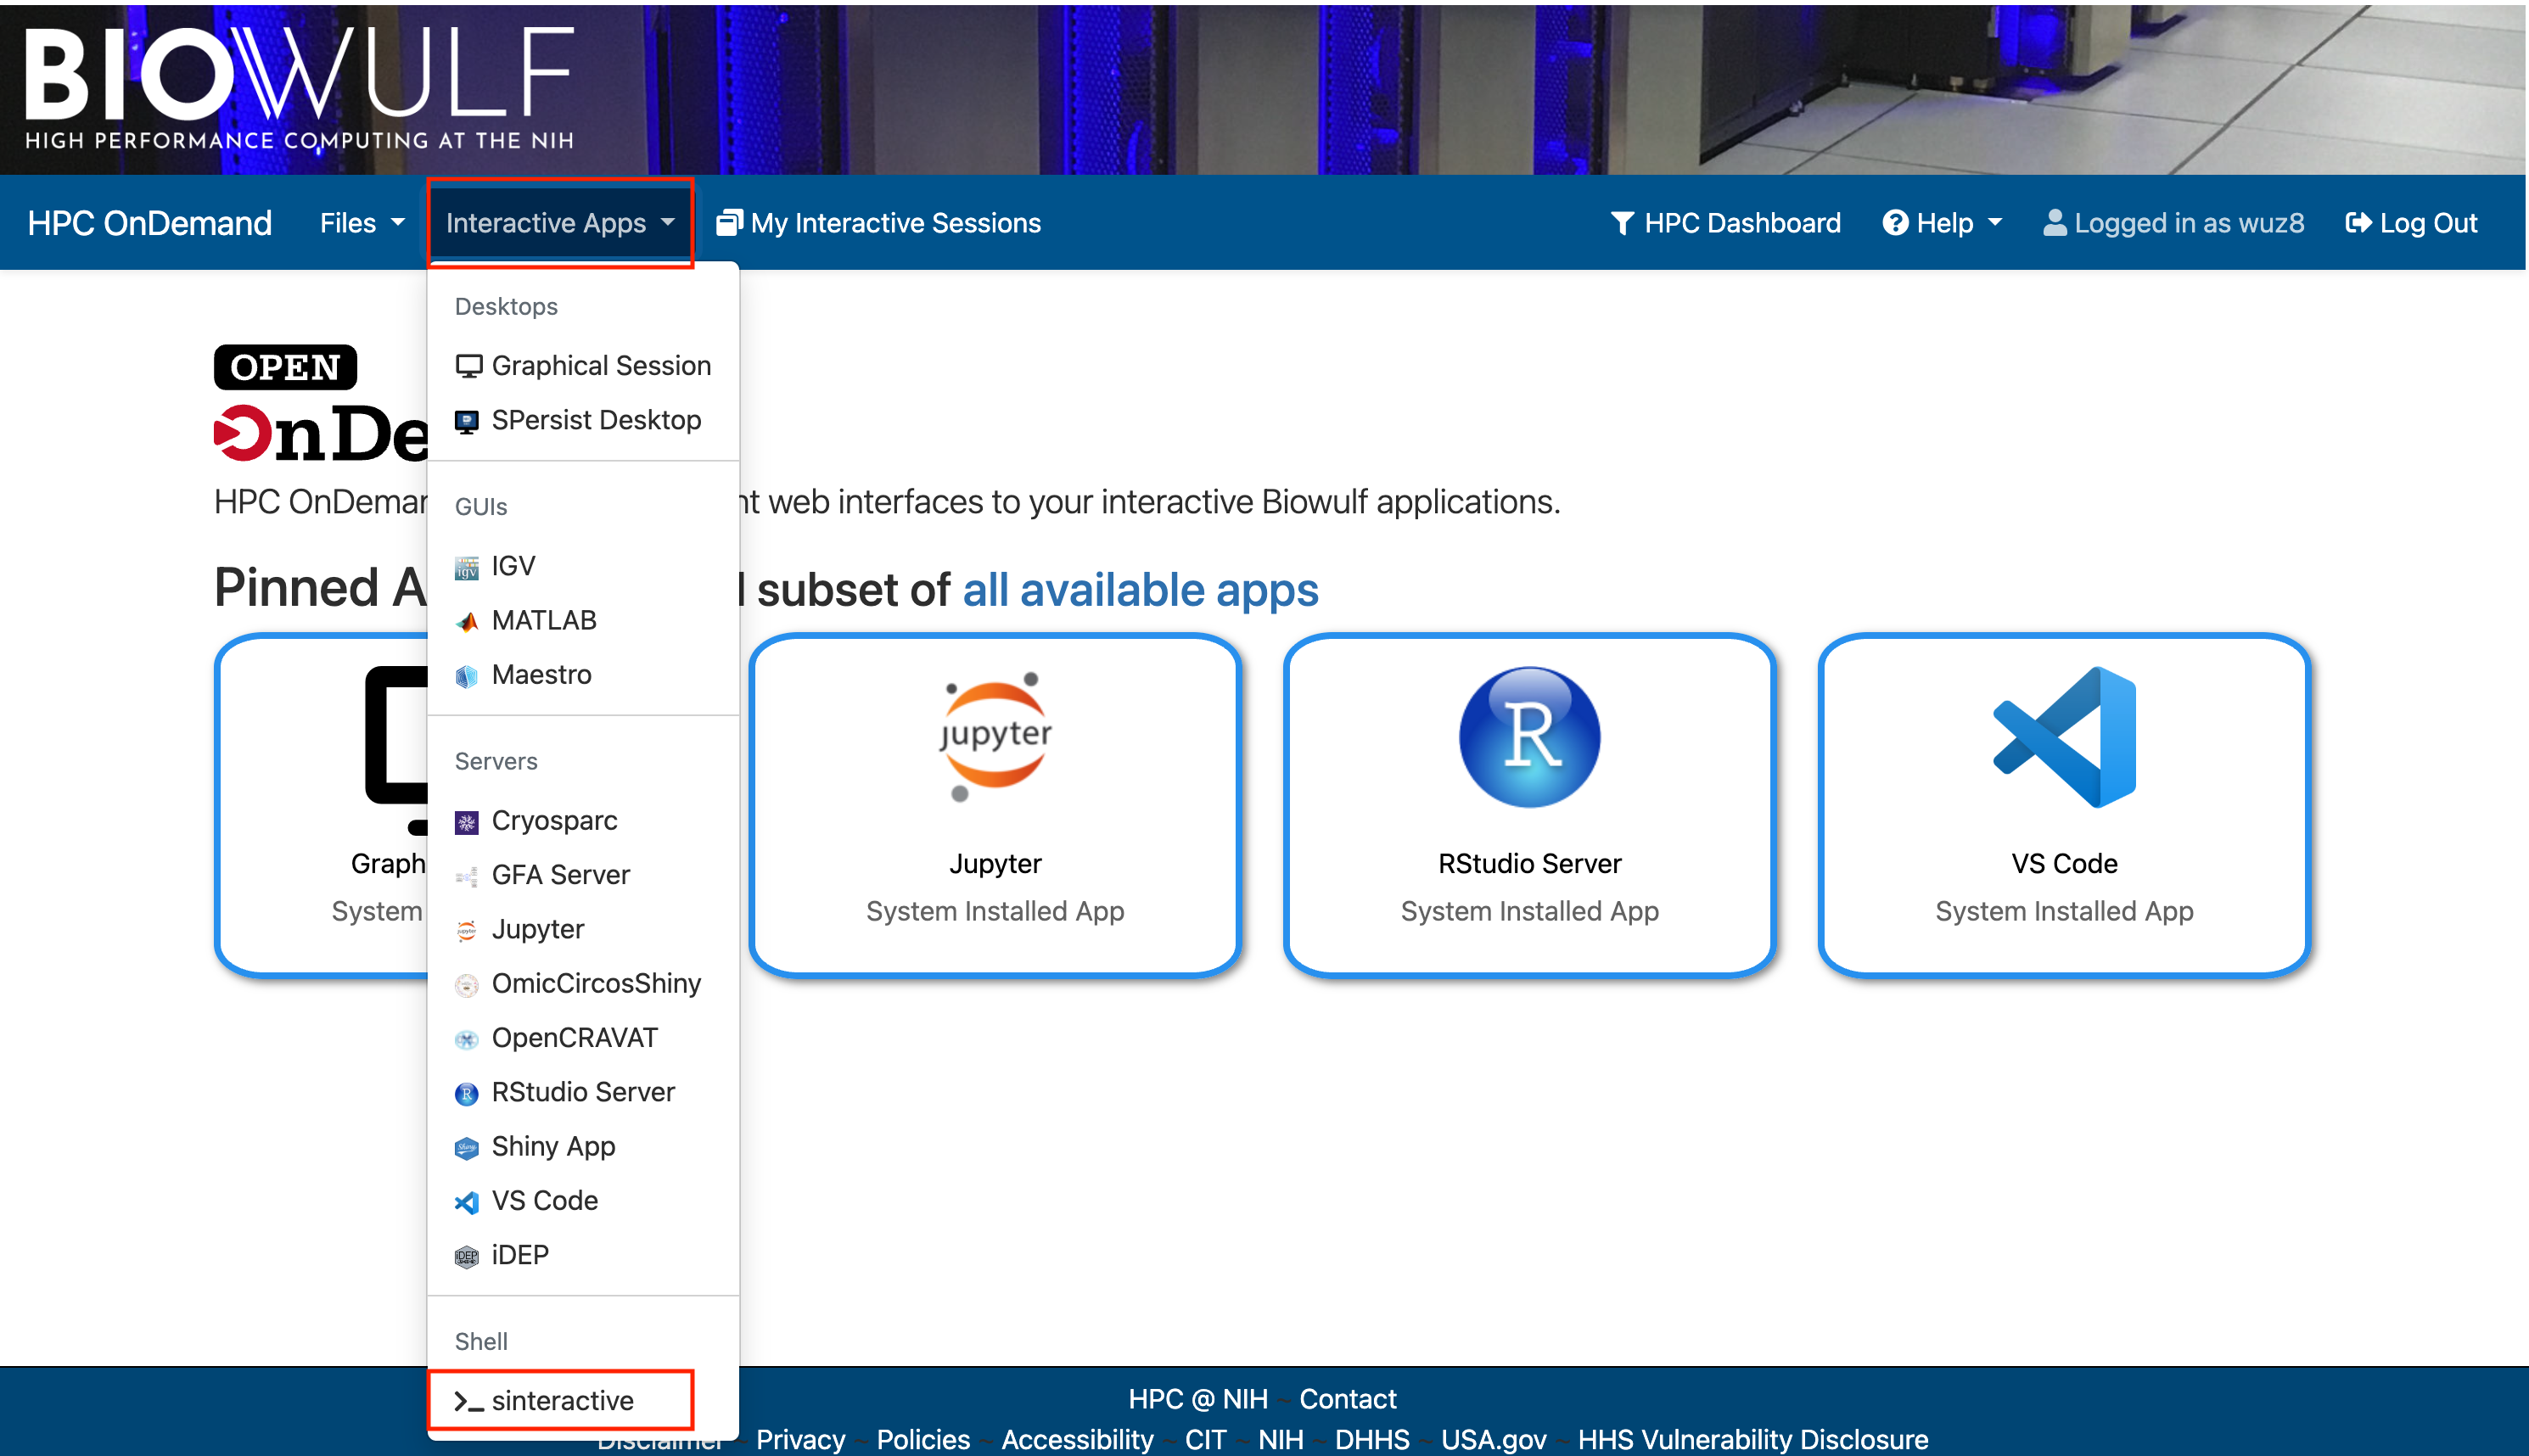The image size is (2529, 1456).
Task: Click the Jupyter pinned app card title
Action: point(995,864)
